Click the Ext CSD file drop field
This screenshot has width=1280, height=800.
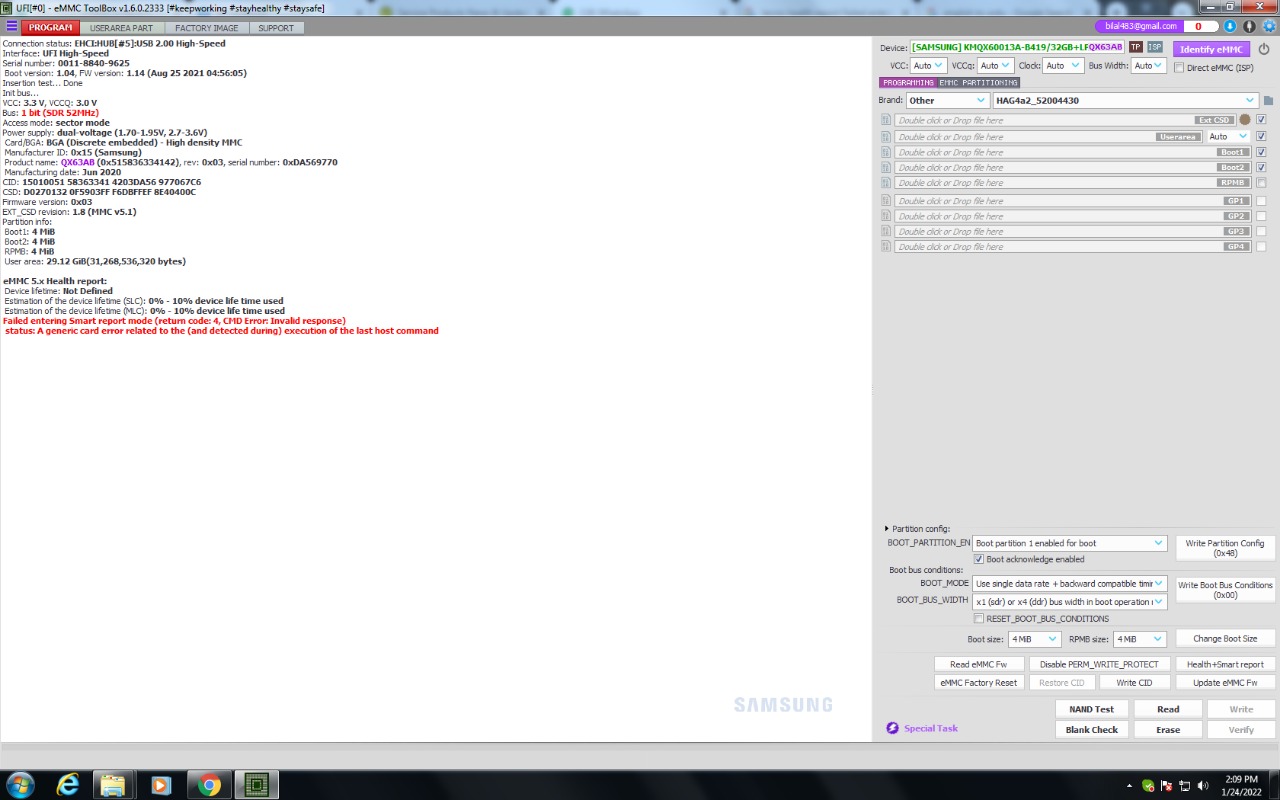(1065, 120)
